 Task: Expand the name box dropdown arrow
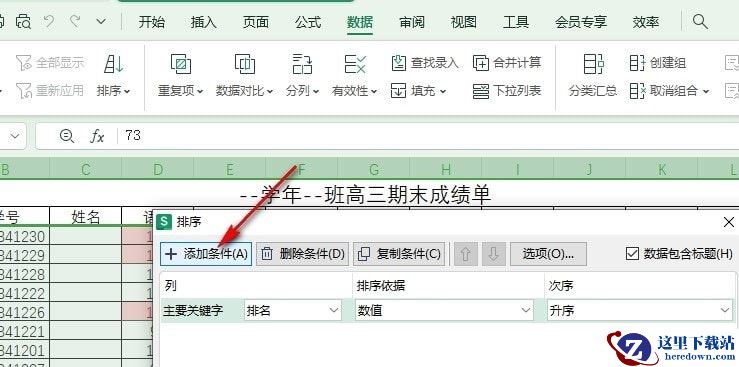coord(15,136)
